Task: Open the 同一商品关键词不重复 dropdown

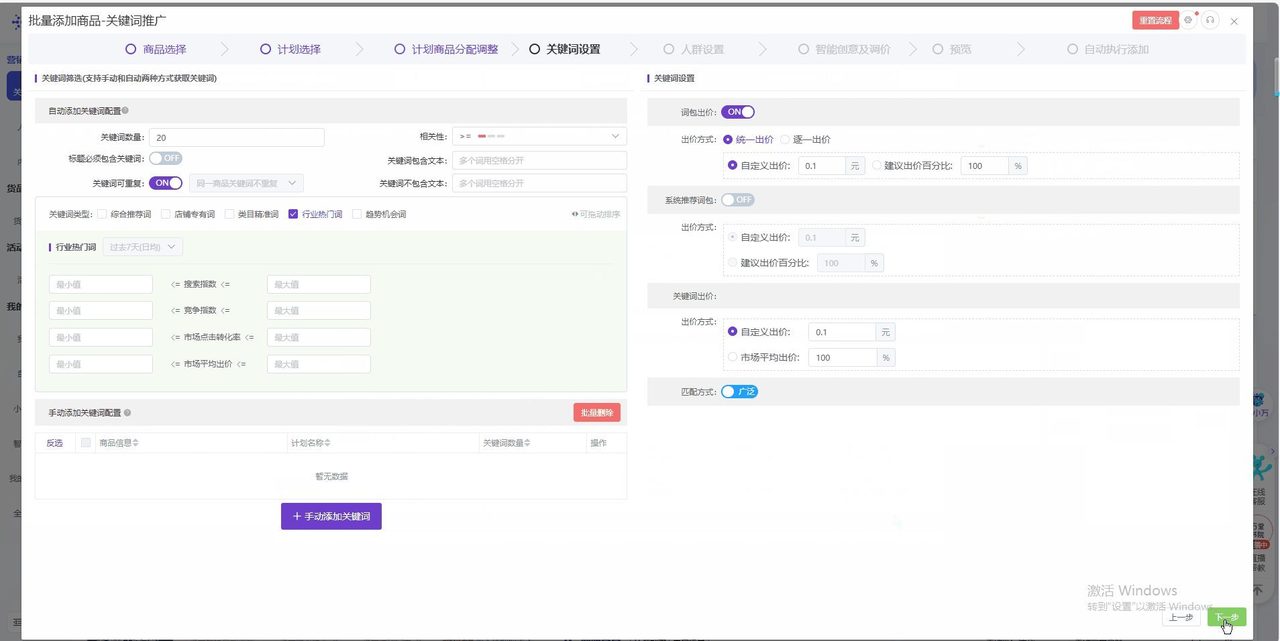Action: 246,183
